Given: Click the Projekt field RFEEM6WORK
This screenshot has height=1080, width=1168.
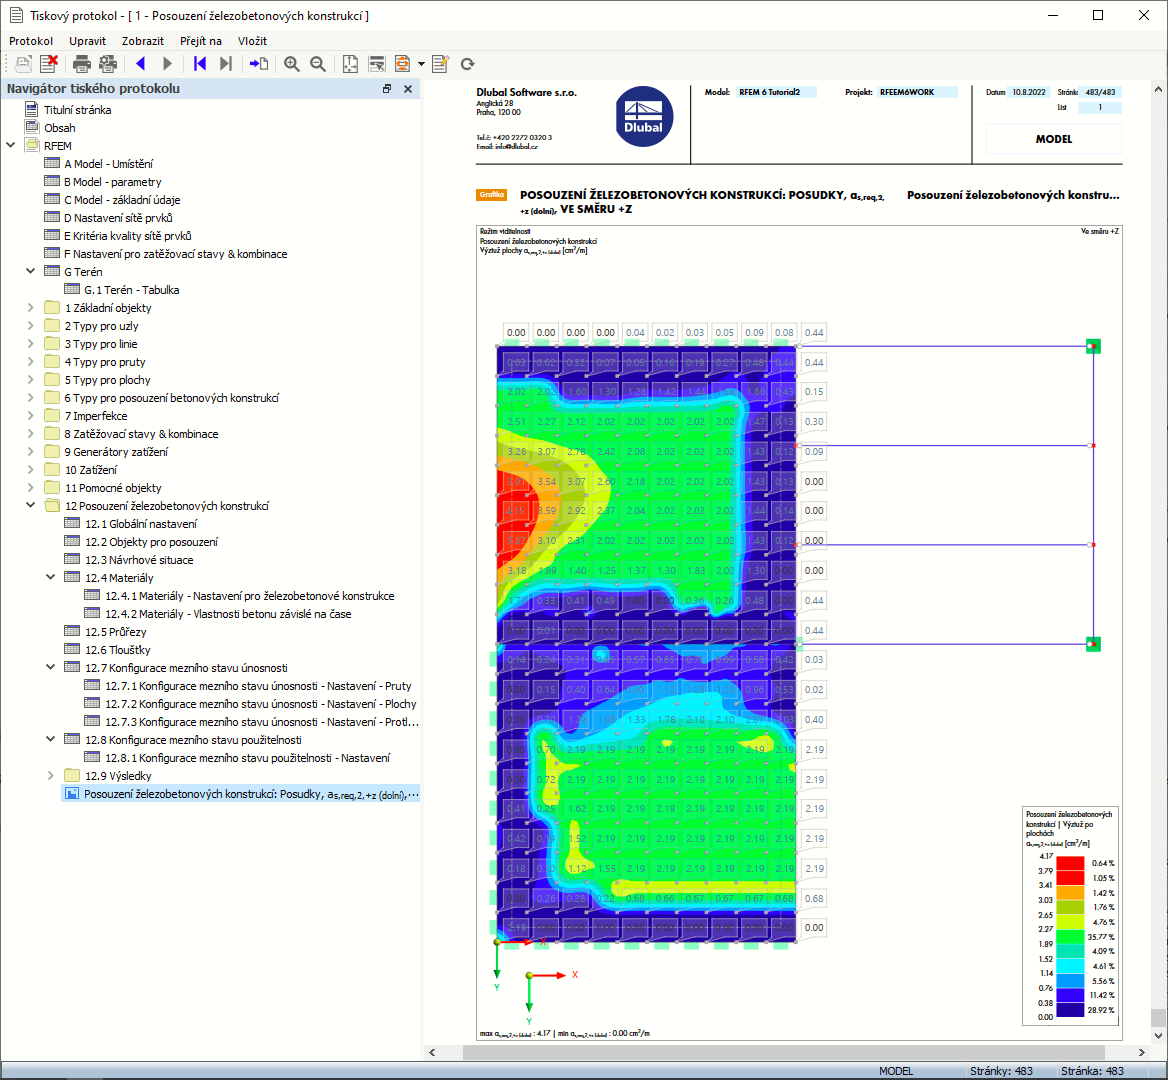Looking at the screenshot, I should click(918, 92).
